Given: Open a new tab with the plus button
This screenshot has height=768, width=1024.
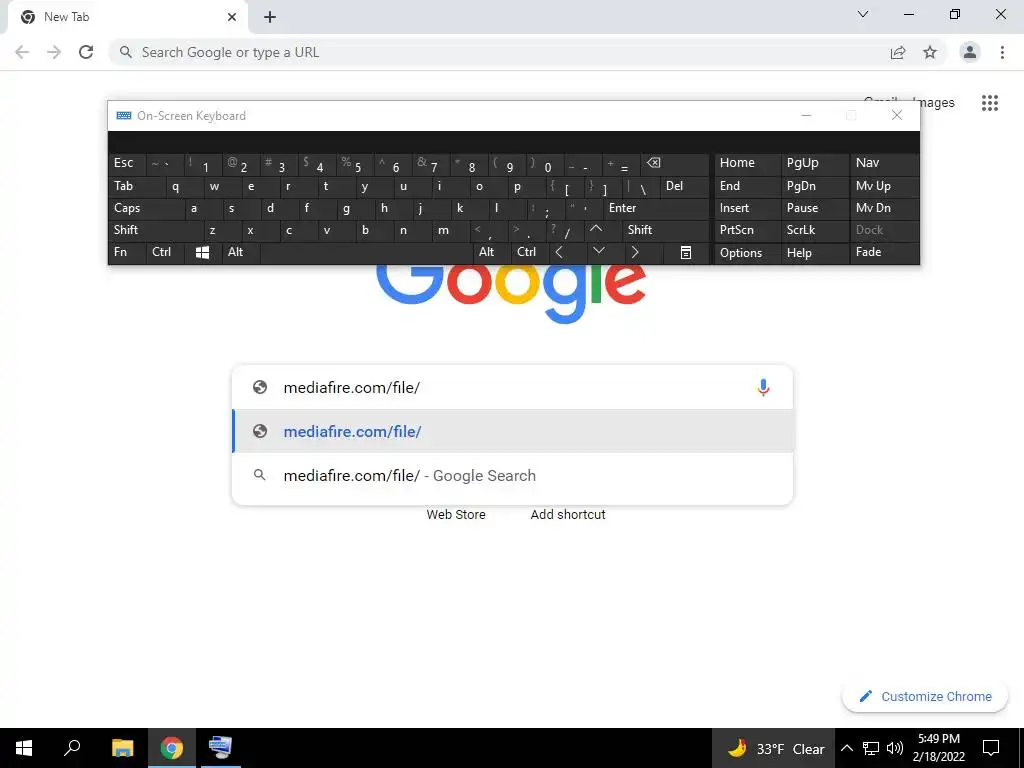Looking at the screenshot, I should (270, 17).
